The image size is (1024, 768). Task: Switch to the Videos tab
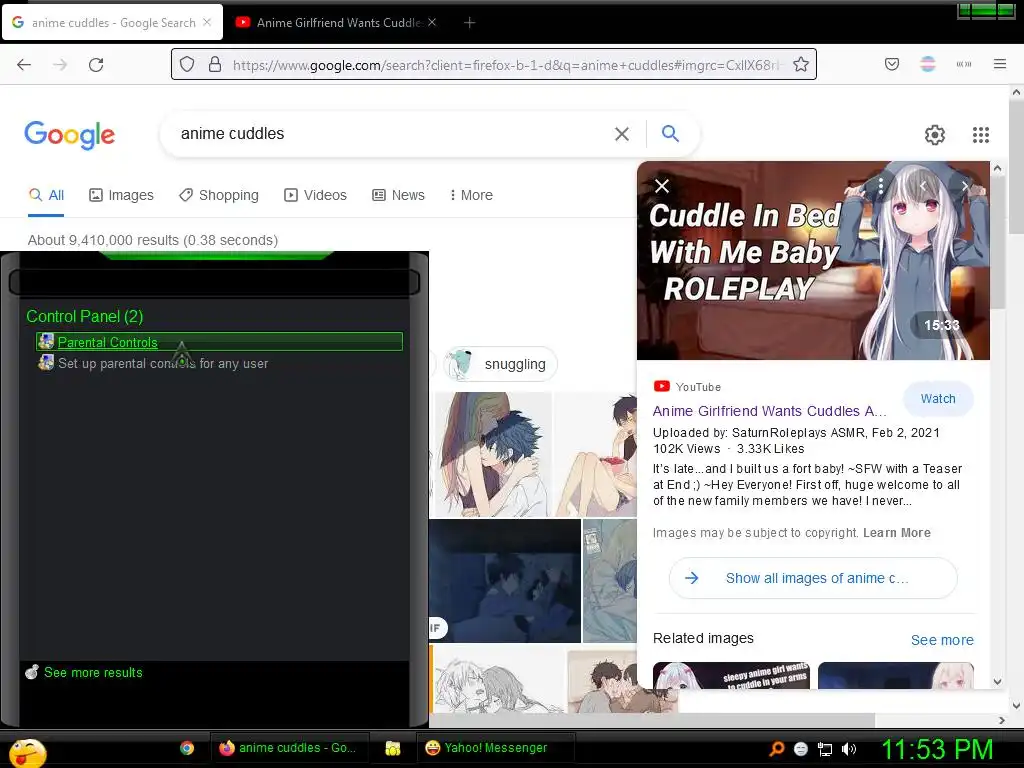[x=315, y=195]
